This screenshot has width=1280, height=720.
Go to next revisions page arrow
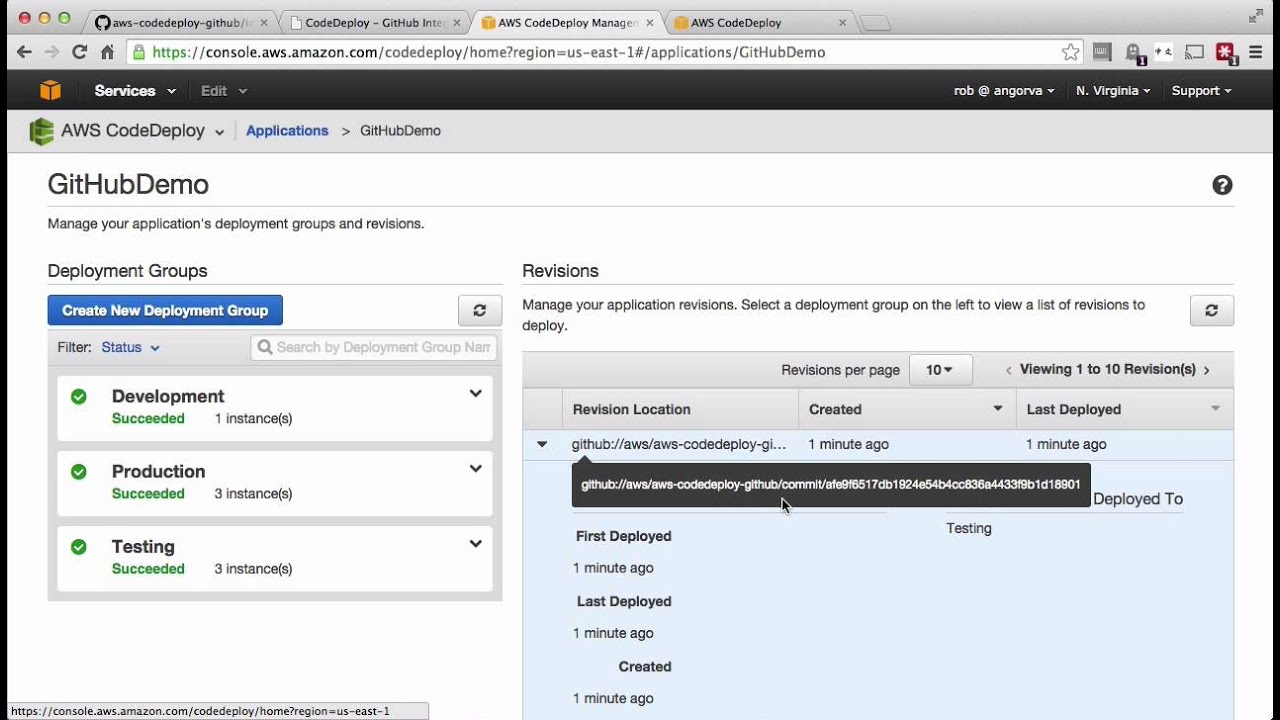1207,370
